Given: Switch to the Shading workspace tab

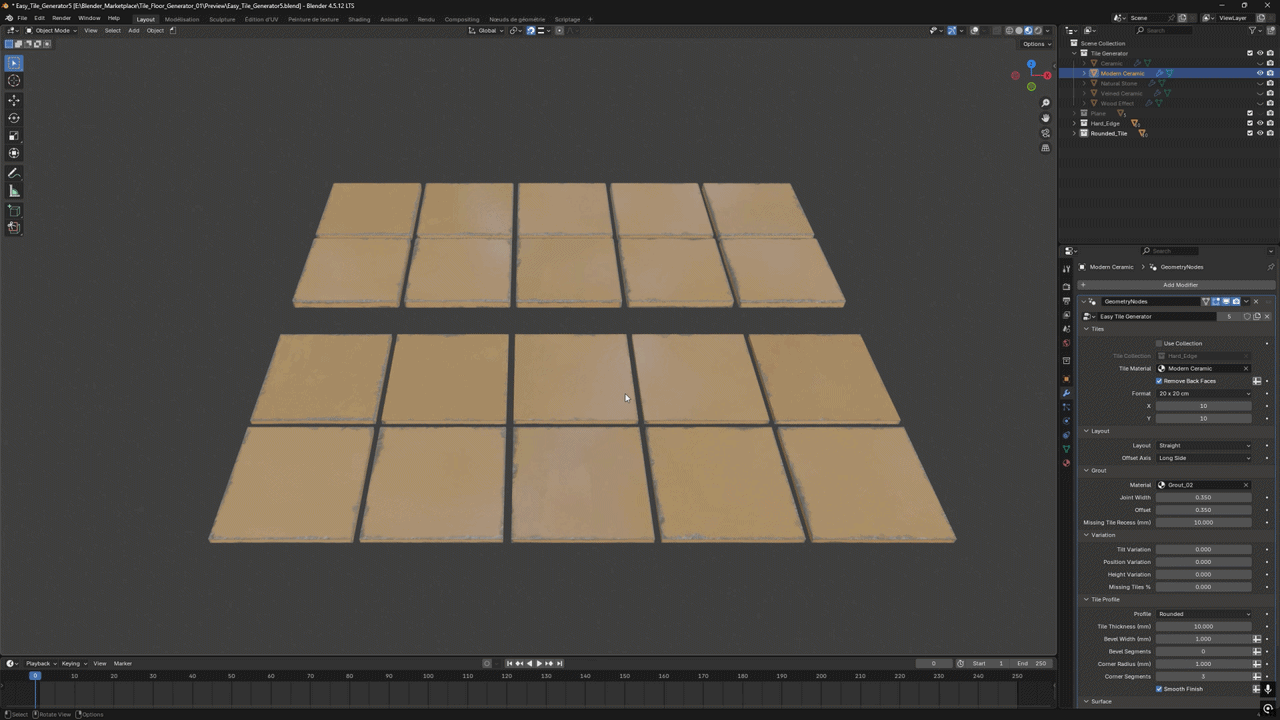Looking at the screenshot, I should [359, 19].
